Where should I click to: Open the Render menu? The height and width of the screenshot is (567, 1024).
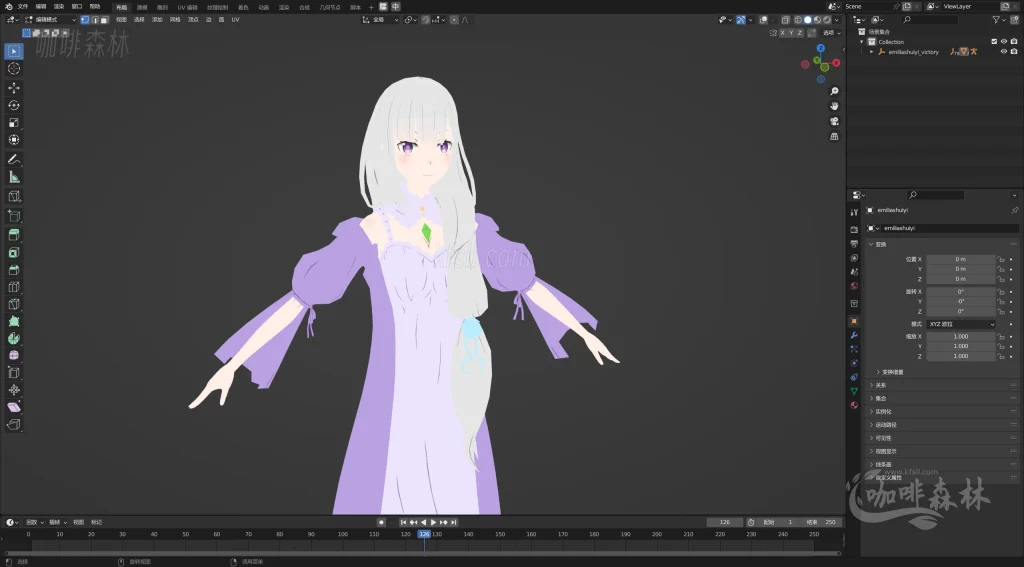click(x=59, y=7)
